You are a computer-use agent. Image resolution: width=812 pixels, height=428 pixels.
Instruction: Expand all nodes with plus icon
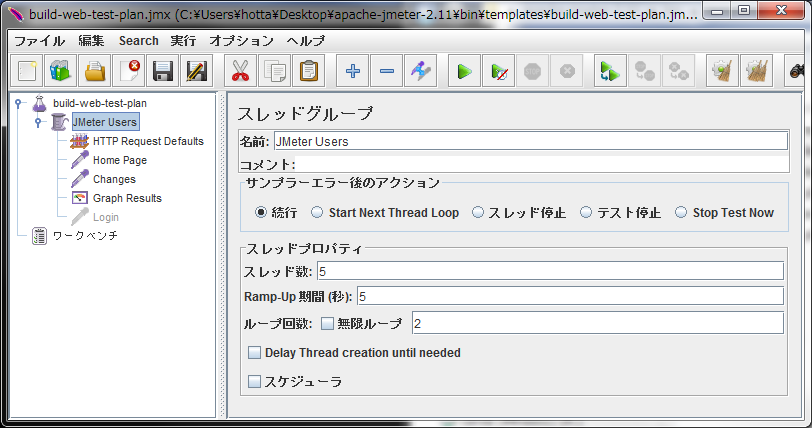pos(353,71)
